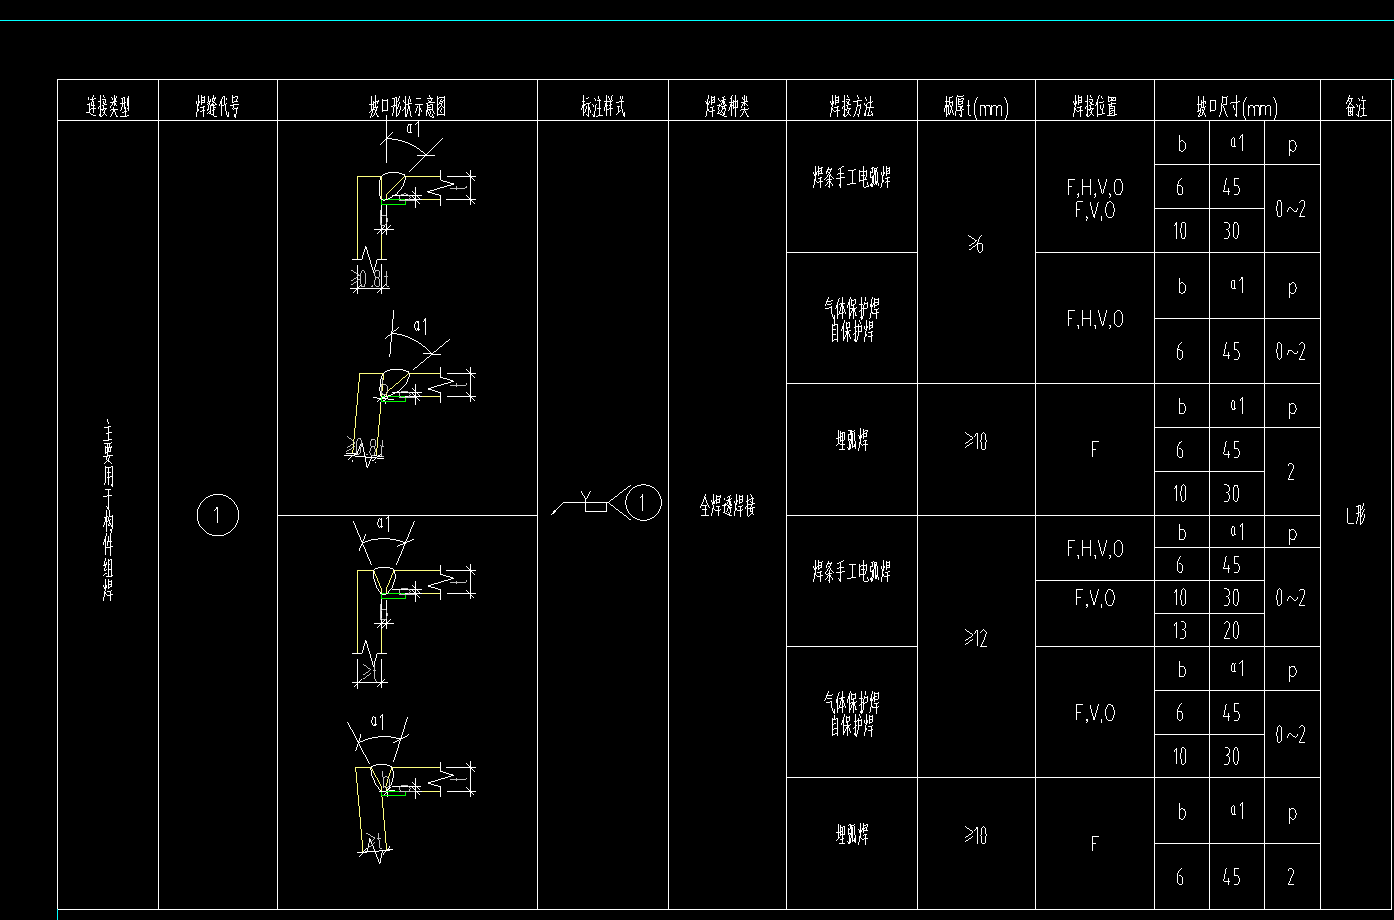Click the 备注 column header
Screen dimensions: 1394x920
[1356, 107]
